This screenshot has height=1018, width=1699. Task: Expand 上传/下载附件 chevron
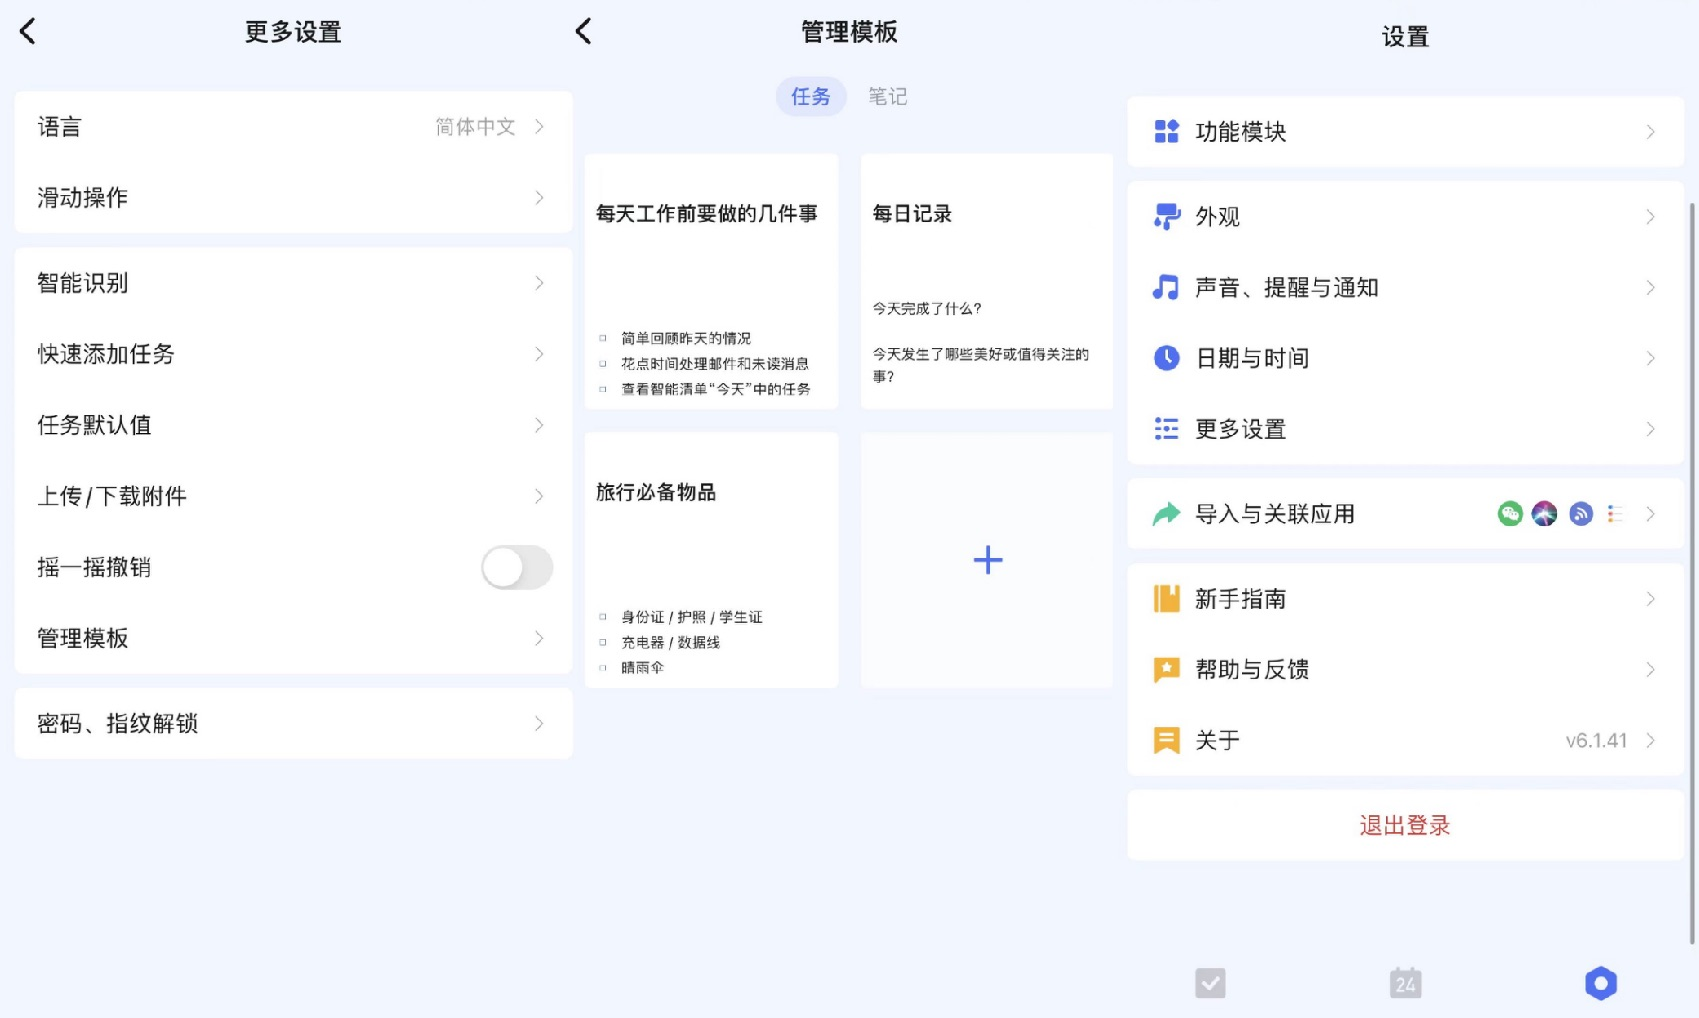pos(539,497)
